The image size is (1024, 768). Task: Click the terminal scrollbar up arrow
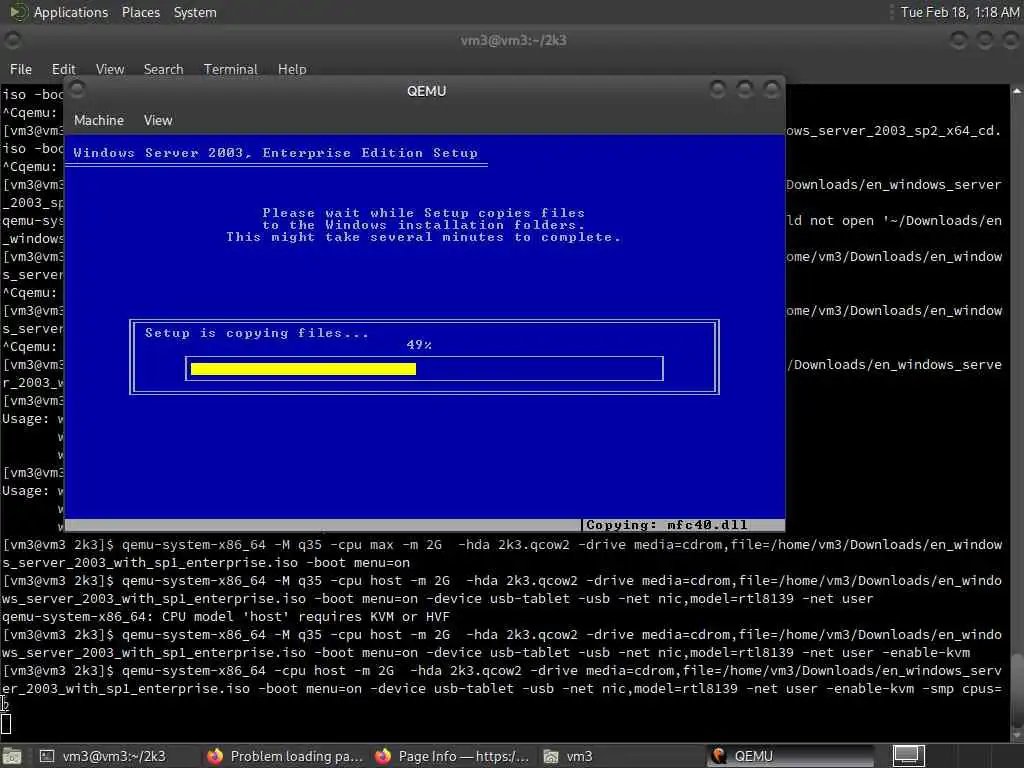1017,91
